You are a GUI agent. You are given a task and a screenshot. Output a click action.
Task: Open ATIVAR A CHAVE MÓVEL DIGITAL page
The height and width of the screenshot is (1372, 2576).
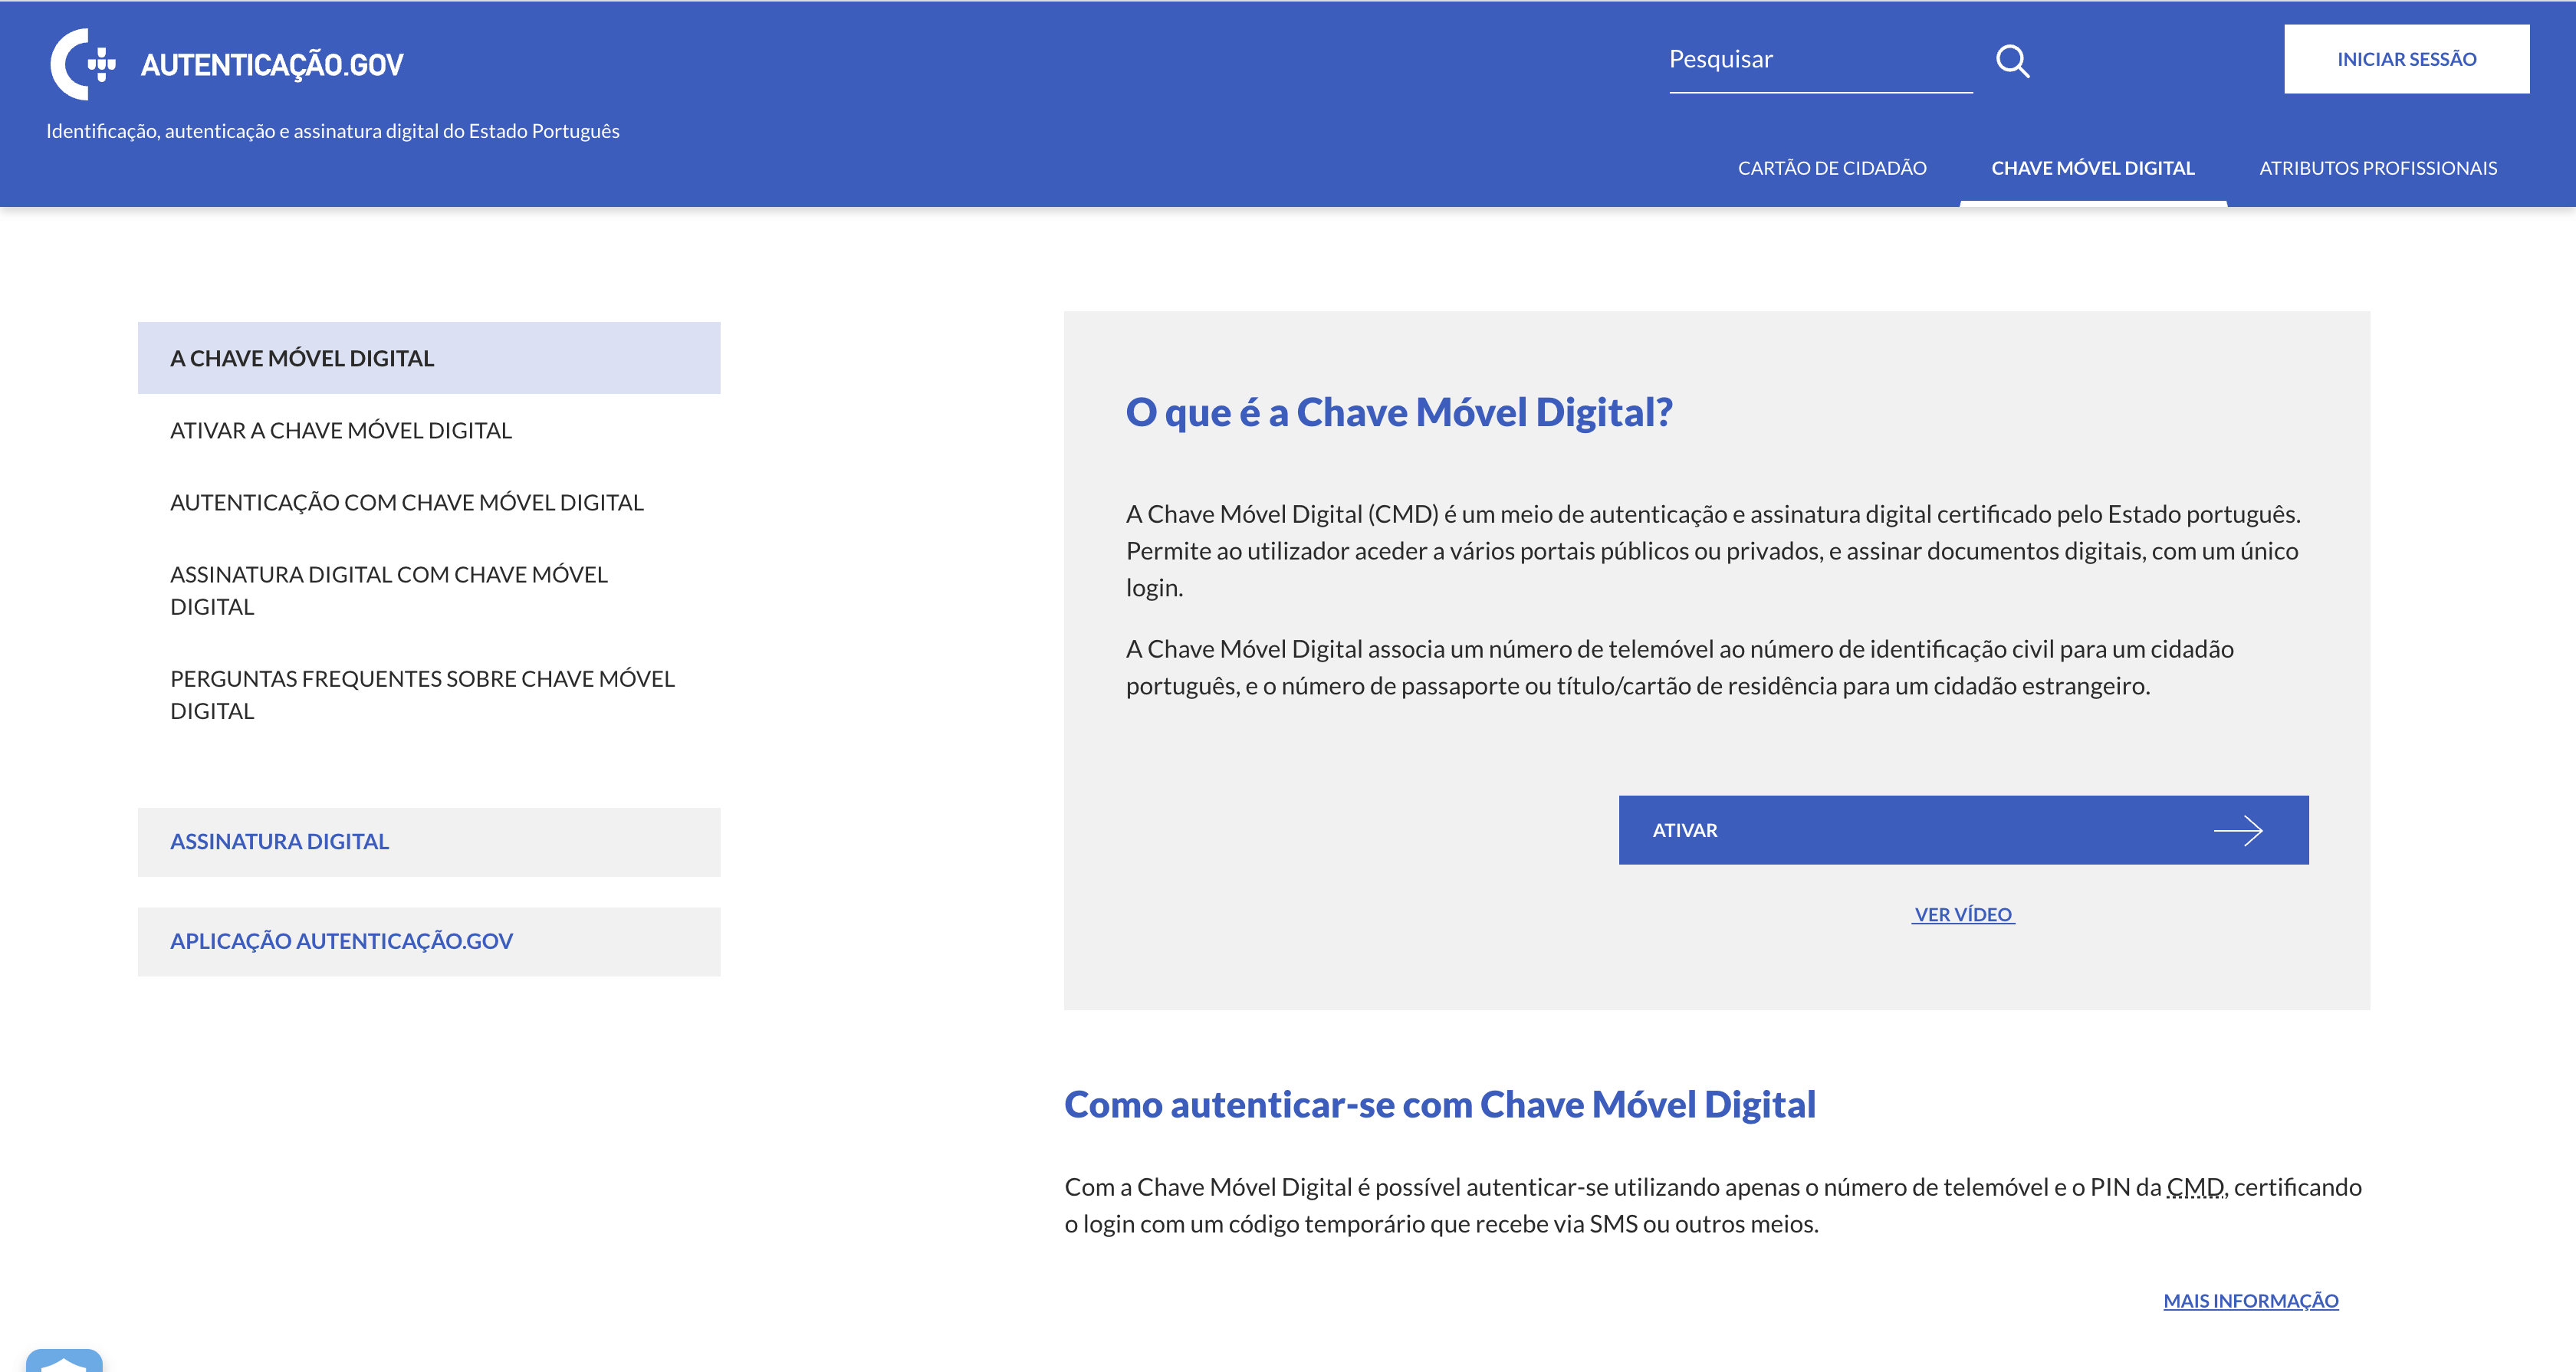(x=341, y=430)
